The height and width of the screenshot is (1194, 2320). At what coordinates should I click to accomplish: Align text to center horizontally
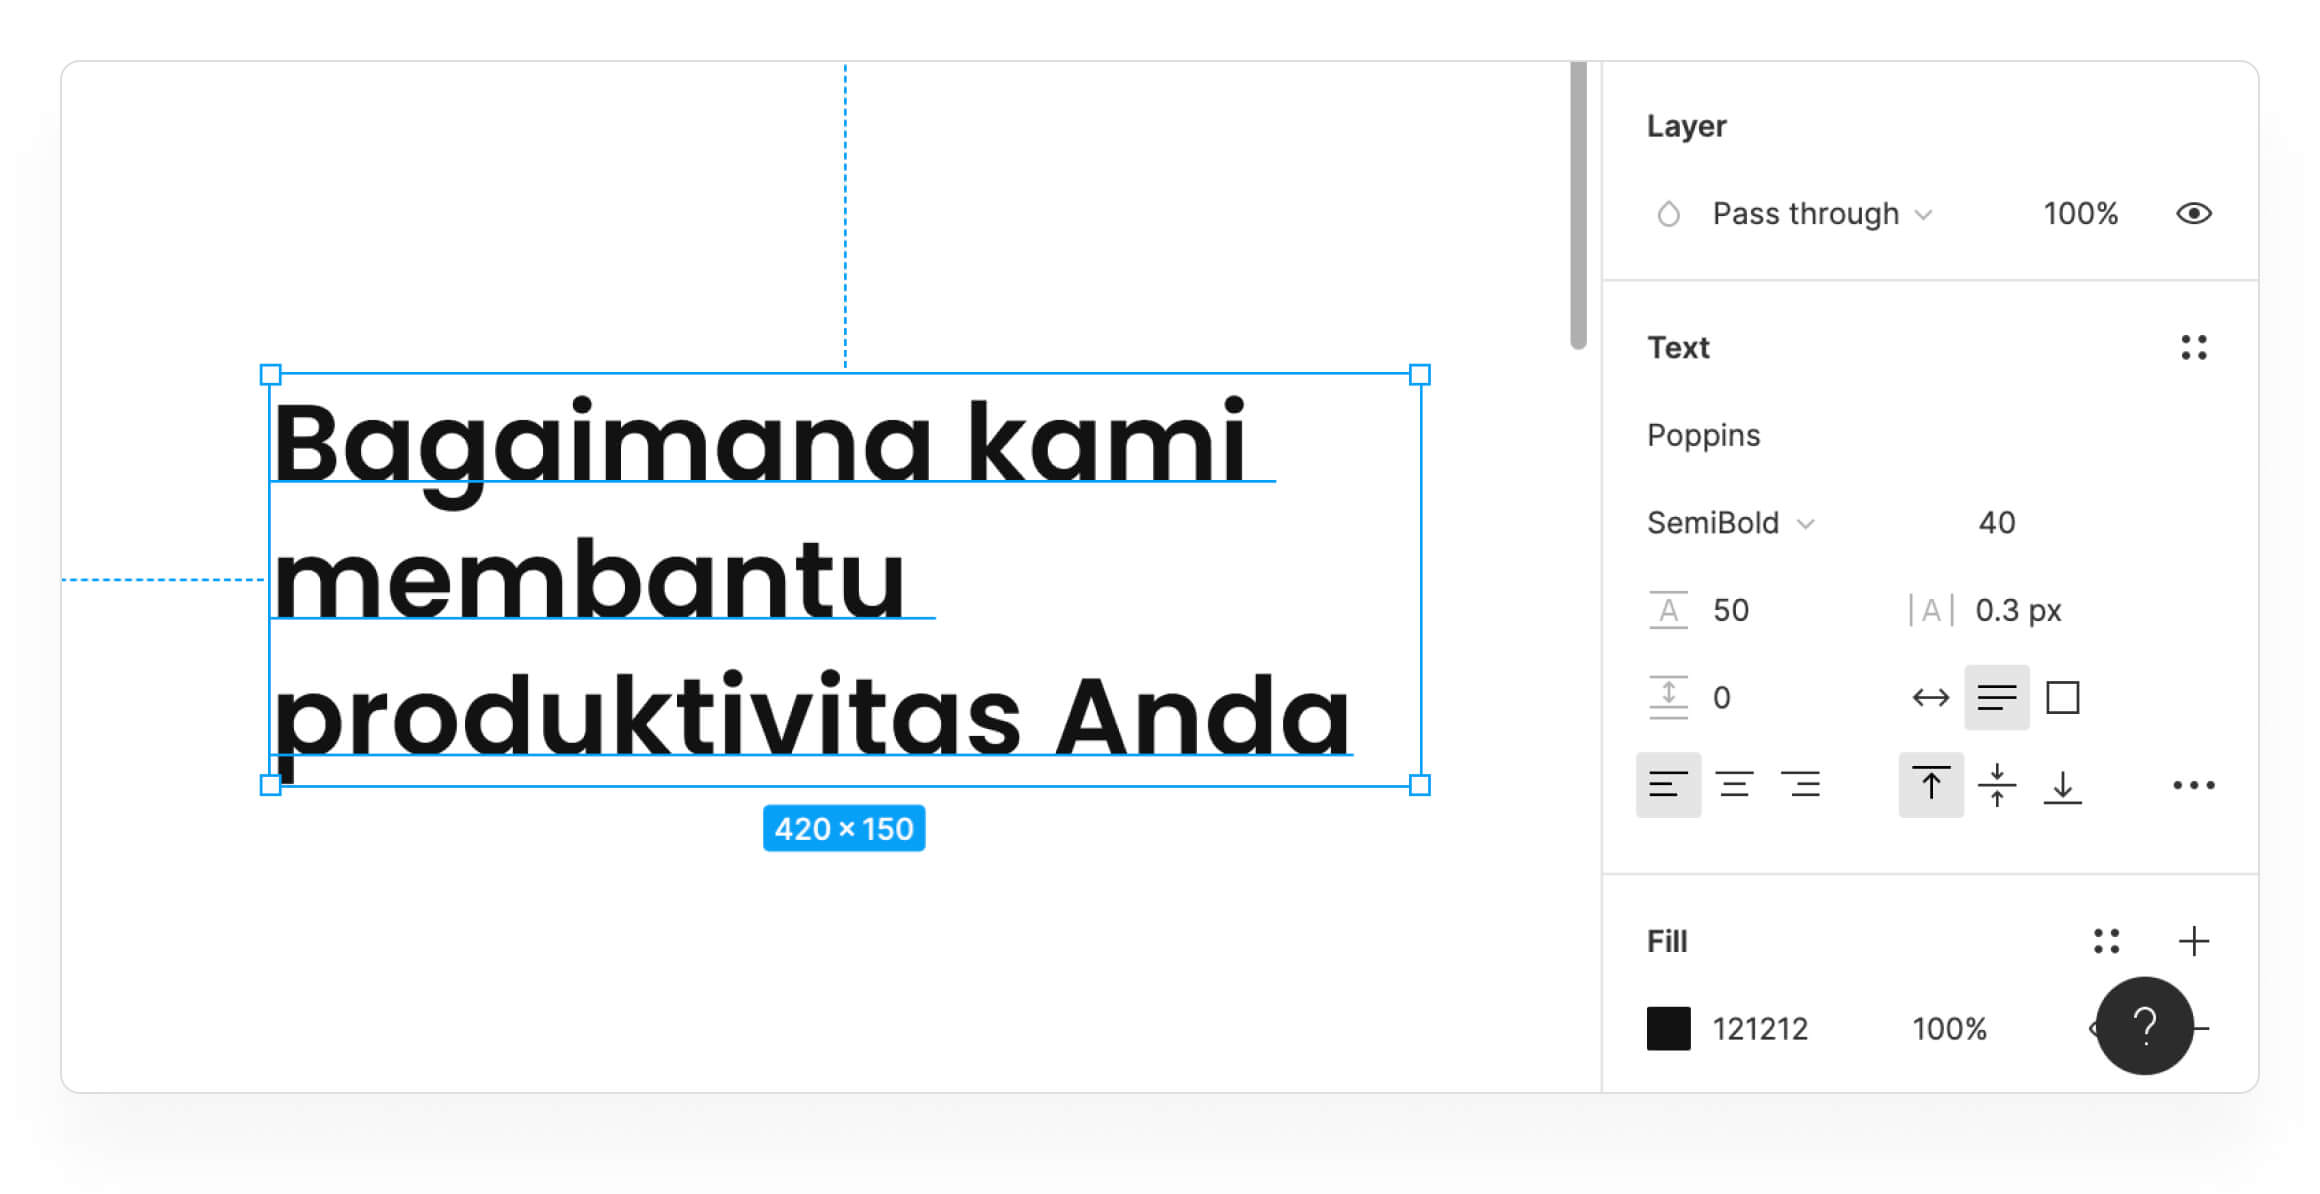click(x=1734, y=785)
